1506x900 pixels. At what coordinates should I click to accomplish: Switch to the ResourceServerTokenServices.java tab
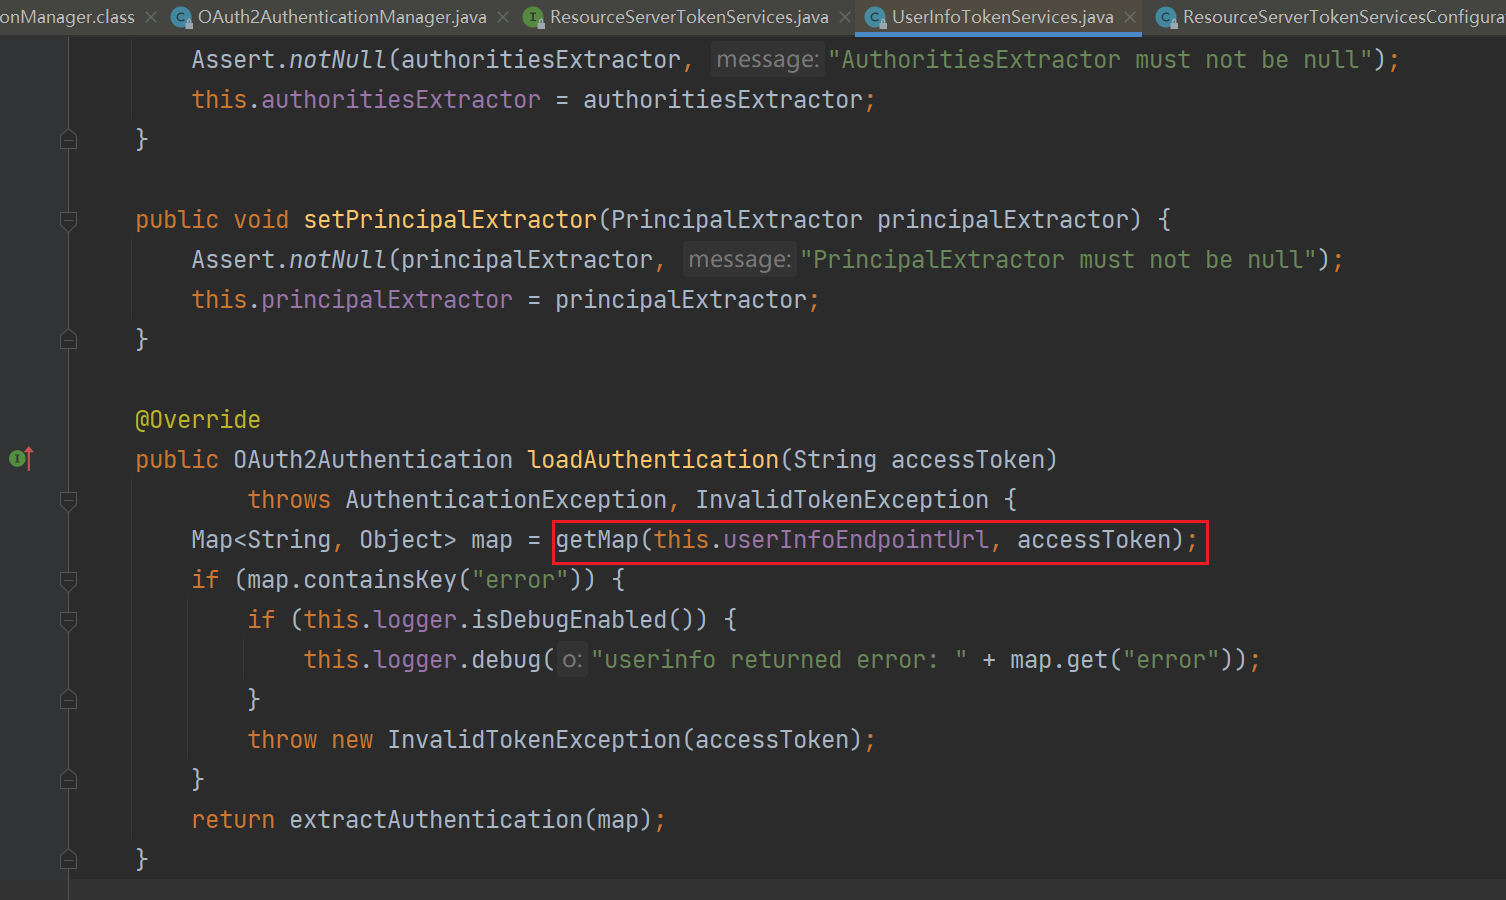(x=689, y=17)
